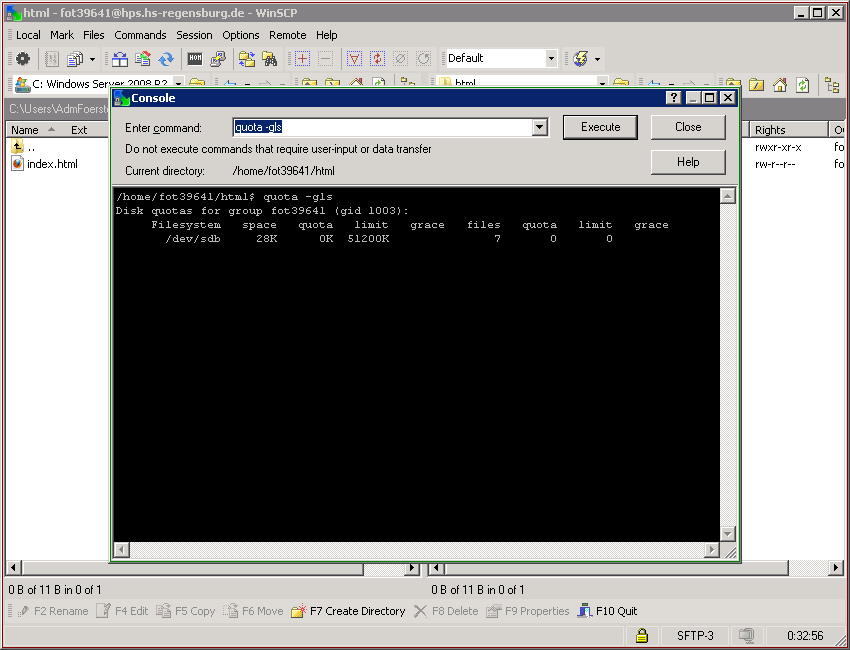The width and height of the screenshot is (850, 650).
Task: Click the rw-r--r-- rights value
Action: click(775, 164)
